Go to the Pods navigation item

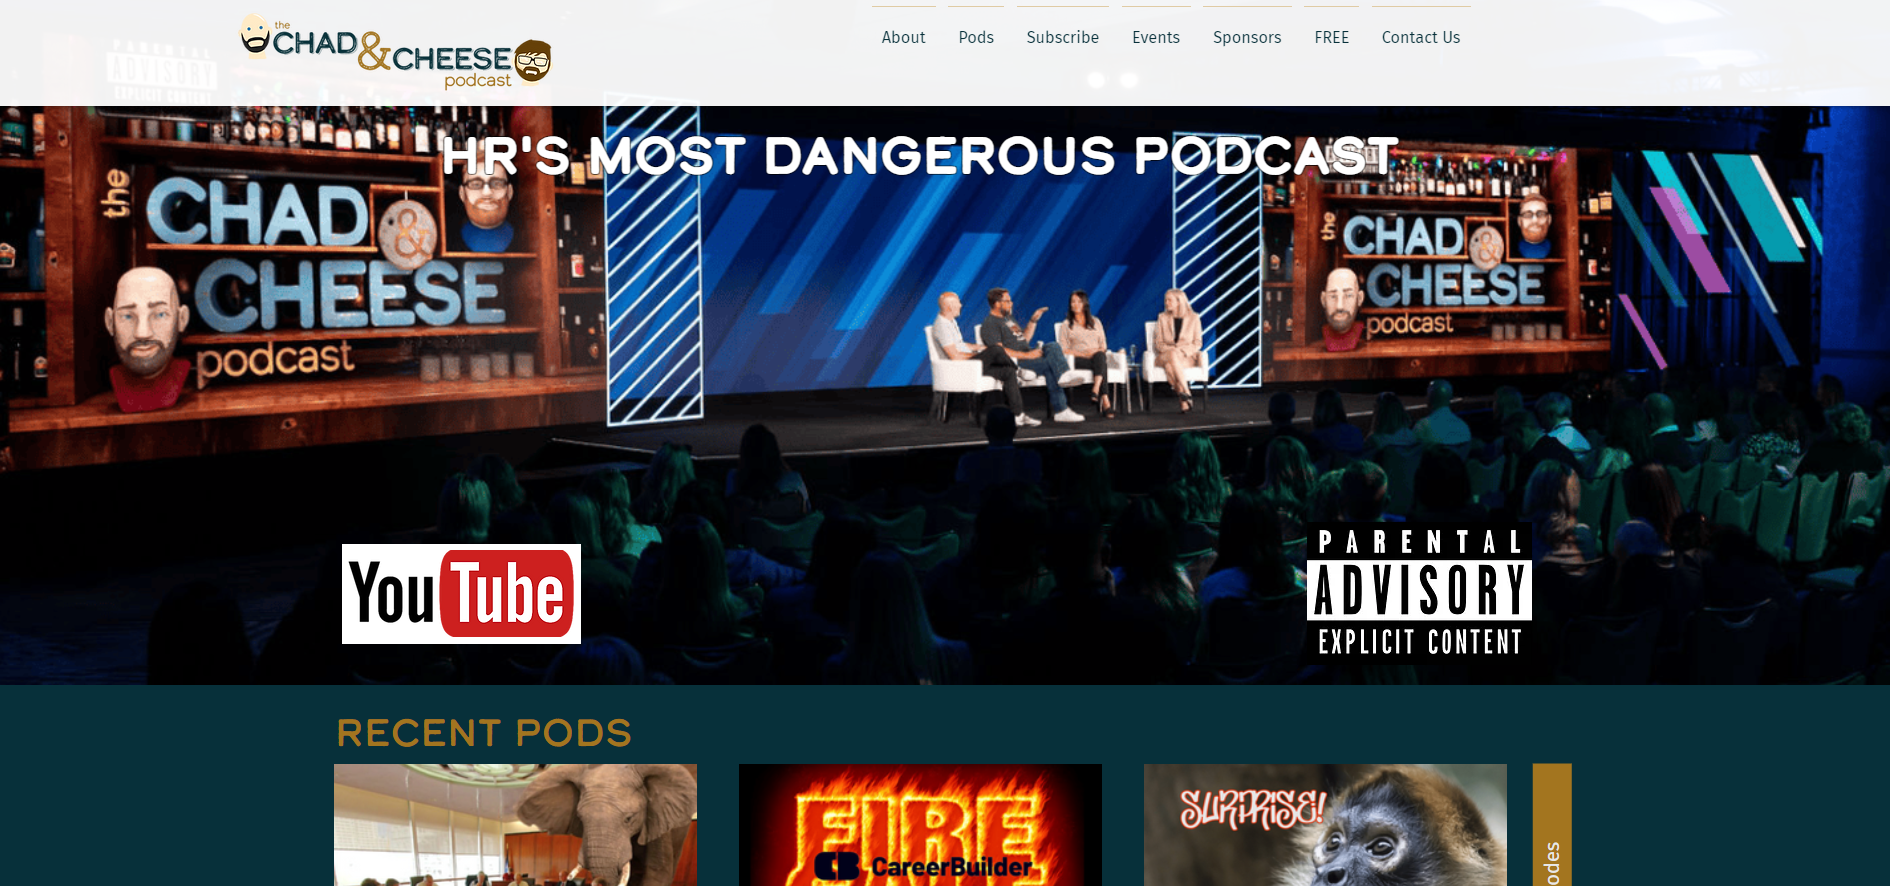coord(975,37)
